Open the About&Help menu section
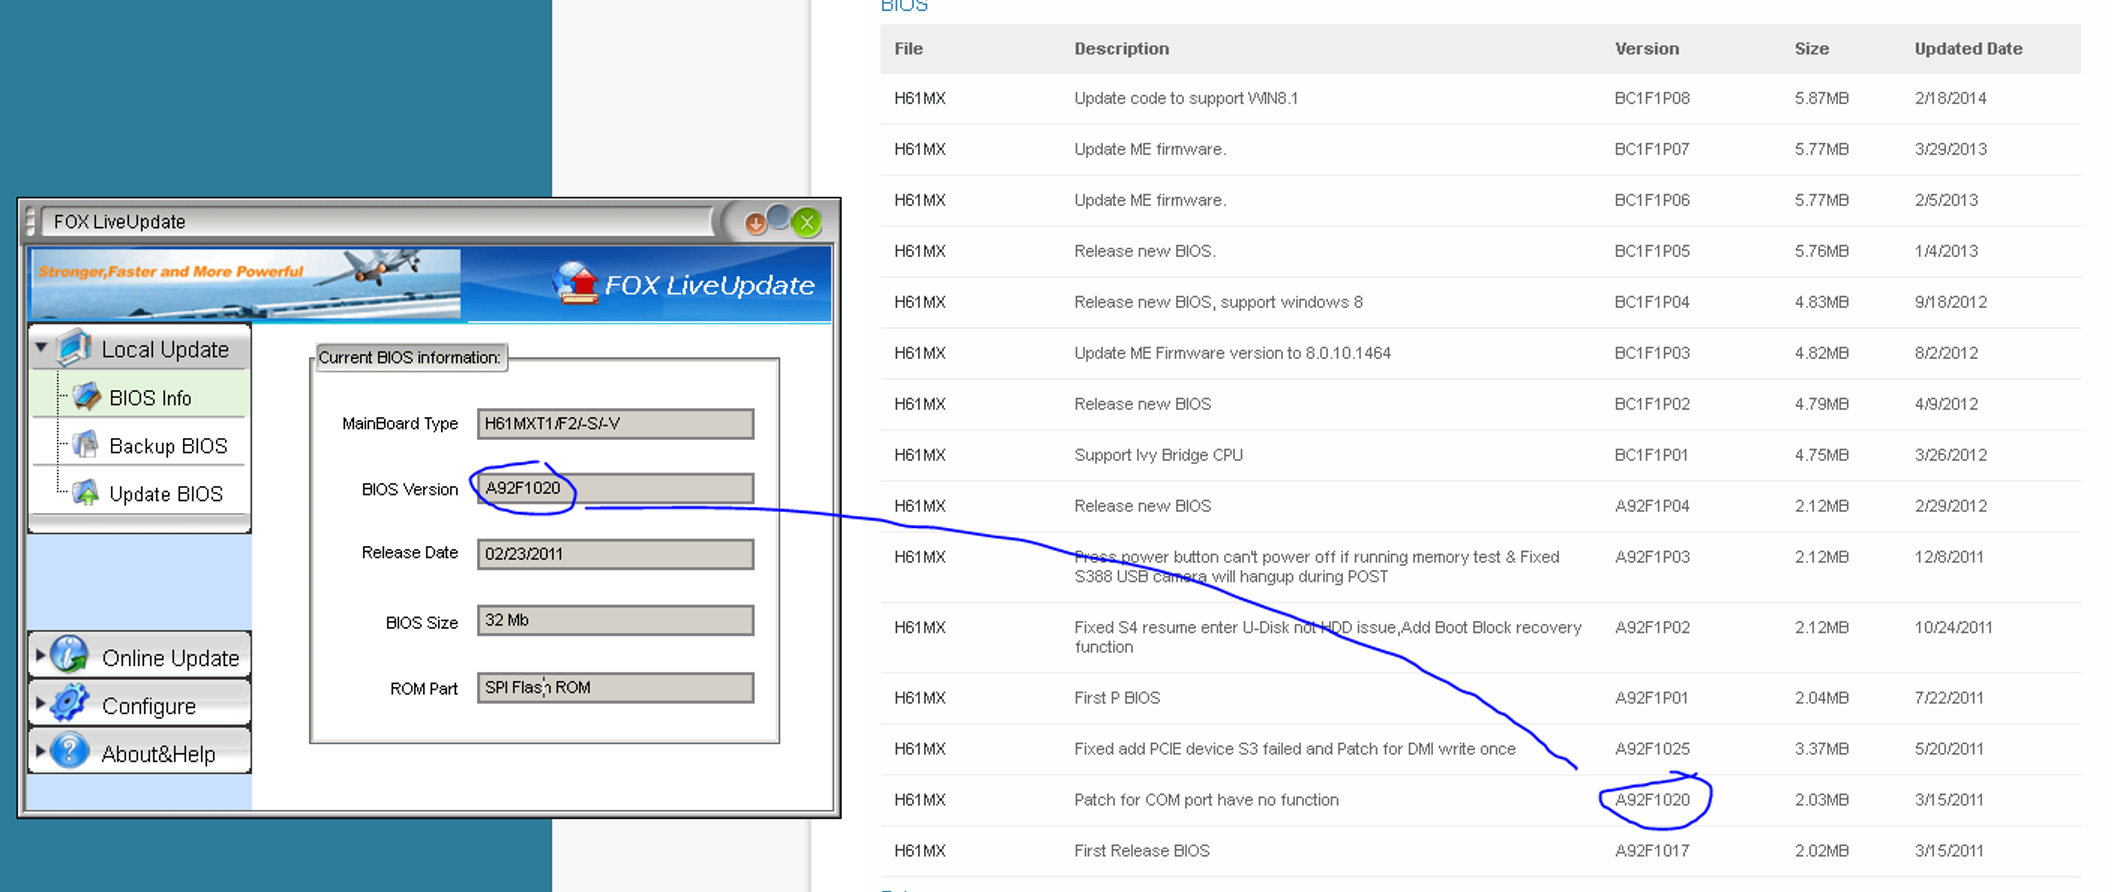This screenshot has height=892, width=2112. pos(139,752)
